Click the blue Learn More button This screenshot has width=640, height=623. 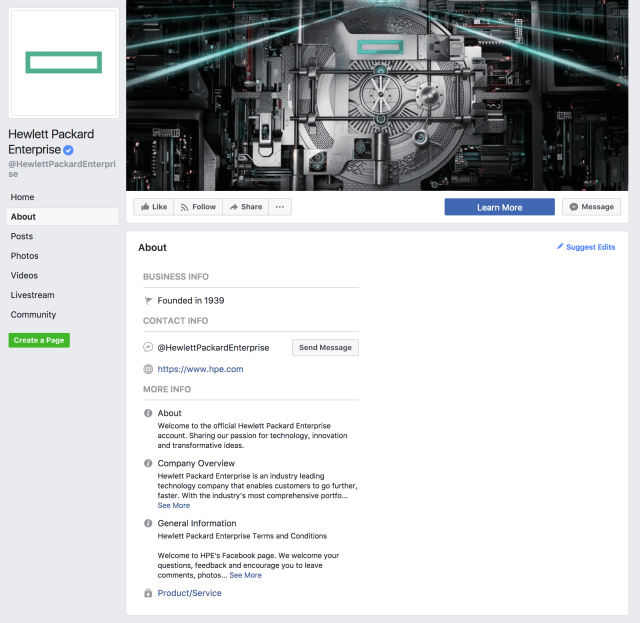coord(500,207)
